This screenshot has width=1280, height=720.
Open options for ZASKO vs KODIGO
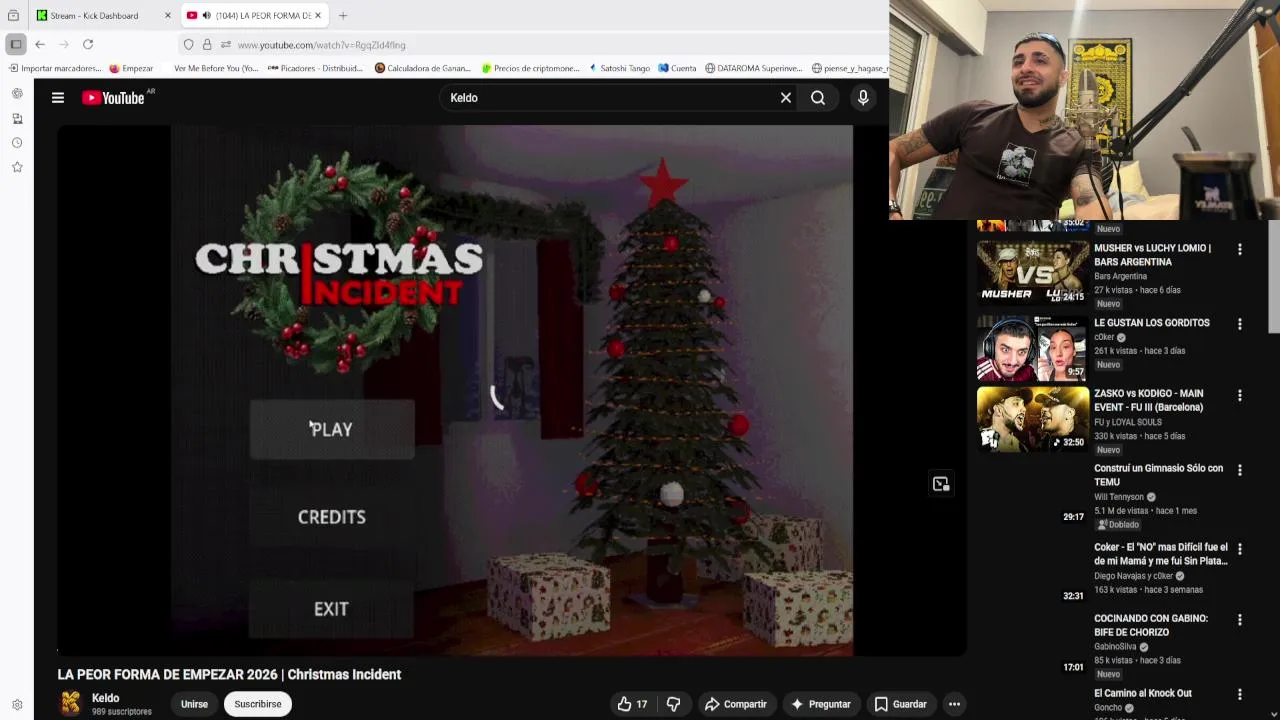point(1240,395)
